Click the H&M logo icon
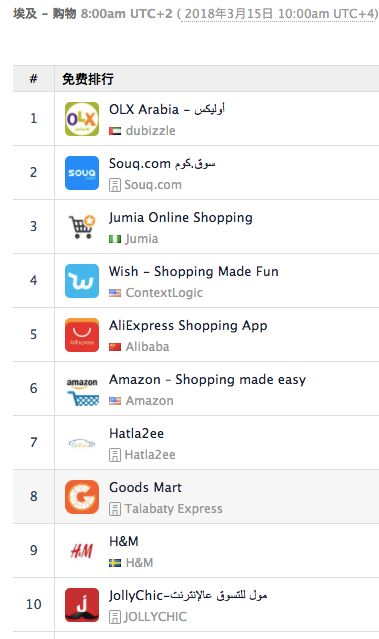 (x=82, y=551)
